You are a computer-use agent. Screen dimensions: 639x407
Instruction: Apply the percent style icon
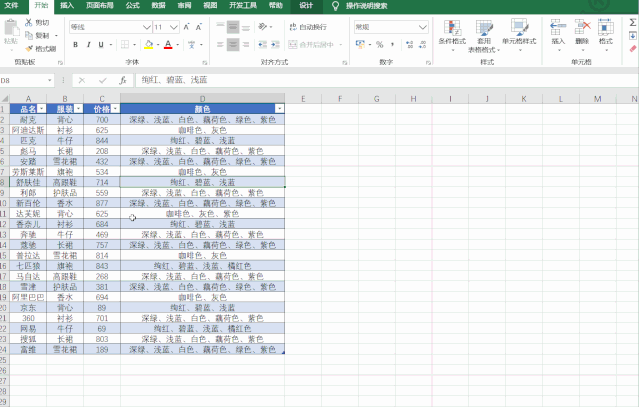tap(380, 44)
